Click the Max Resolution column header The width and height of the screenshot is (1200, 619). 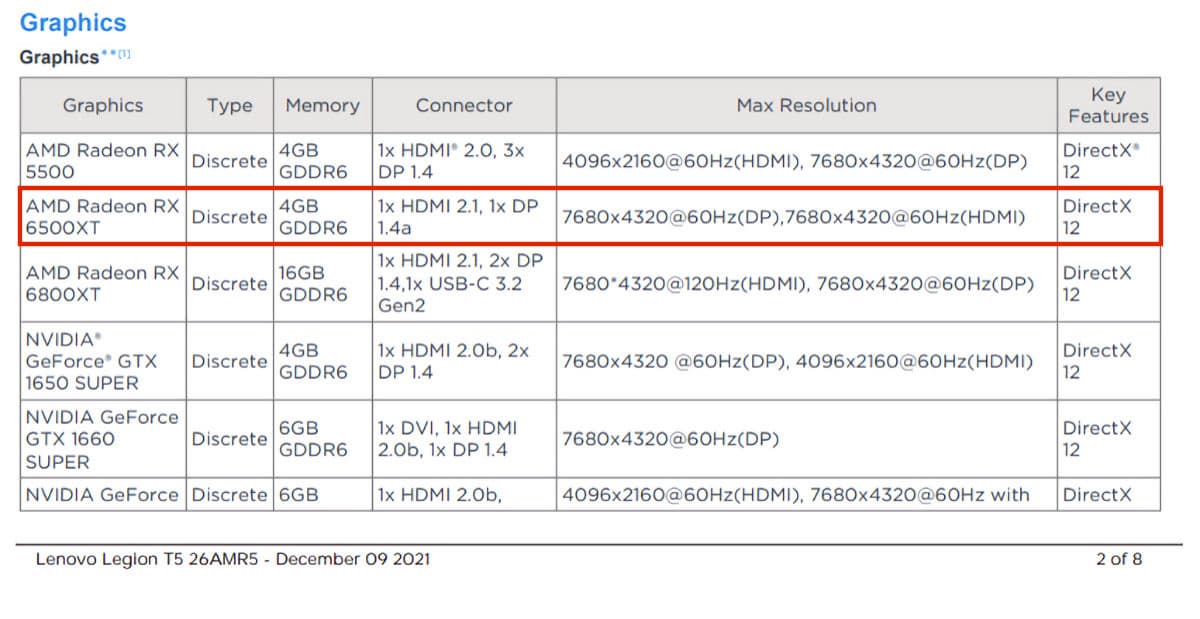(806, 105)
